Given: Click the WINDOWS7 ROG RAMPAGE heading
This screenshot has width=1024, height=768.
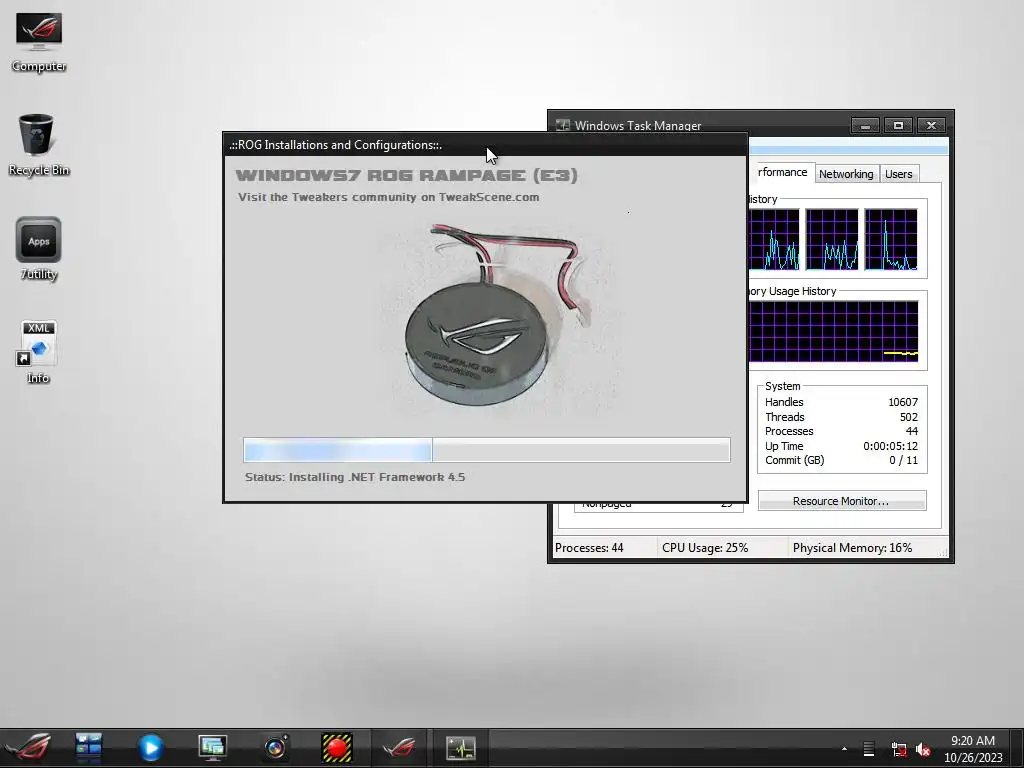Looking at the screenshot, I should point(406,175).
